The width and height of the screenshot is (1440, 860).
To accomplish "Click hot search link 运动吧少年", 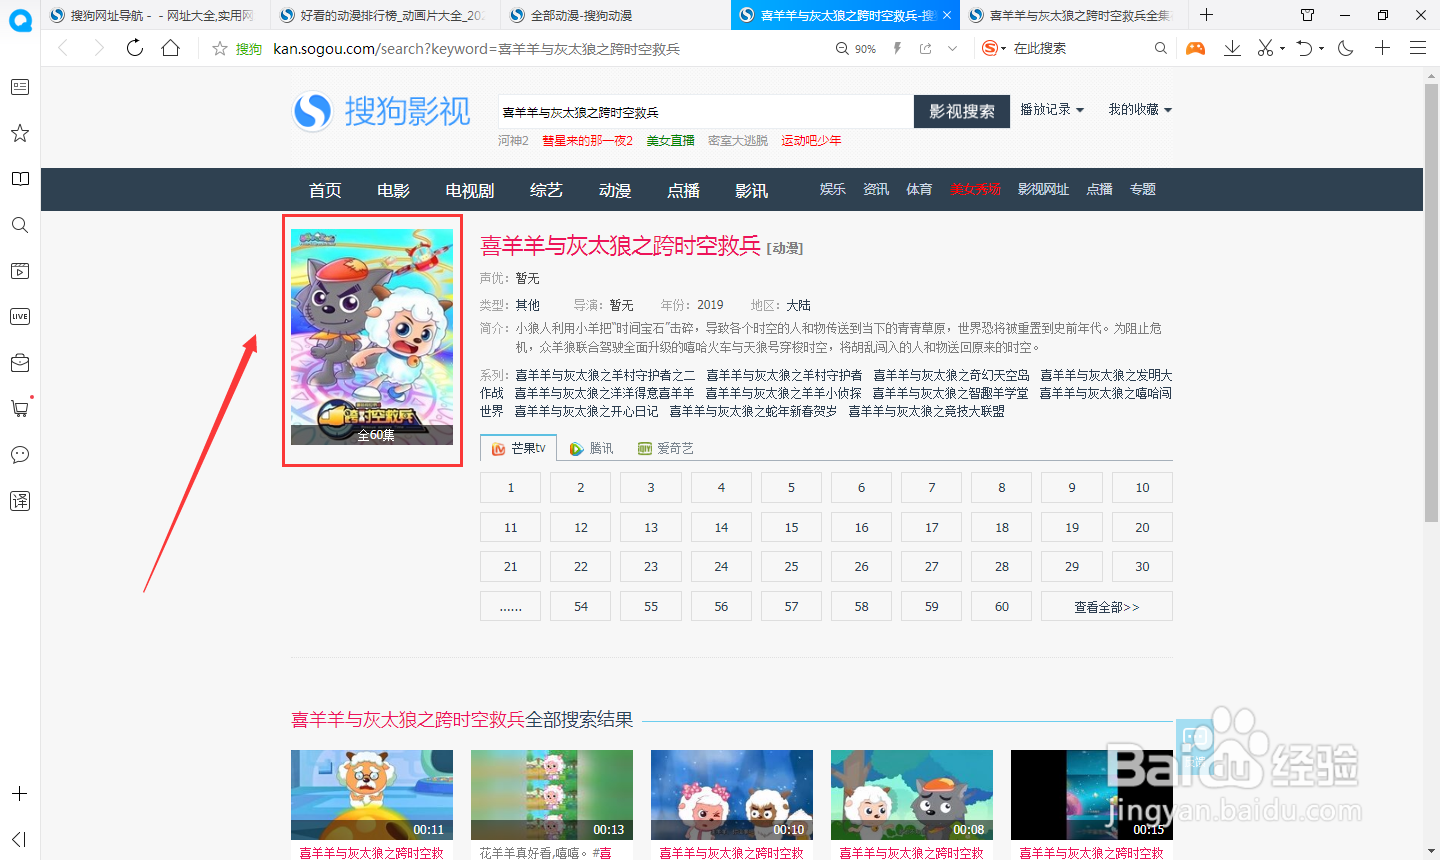I will [x=811, y=141].
